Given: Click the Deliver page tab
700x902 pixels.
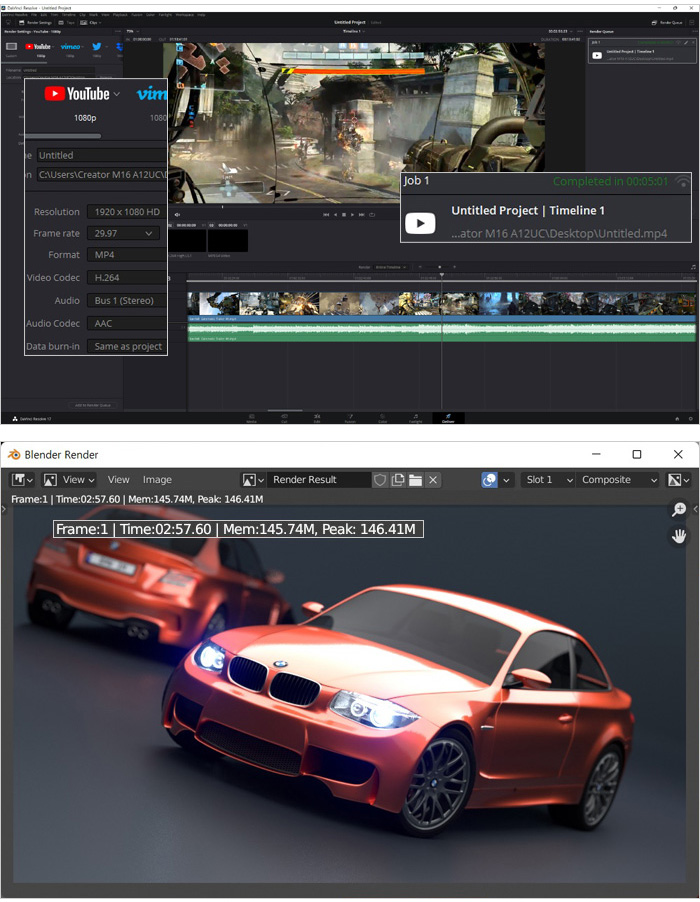Looking at the screenshot, I should point(448,418).
